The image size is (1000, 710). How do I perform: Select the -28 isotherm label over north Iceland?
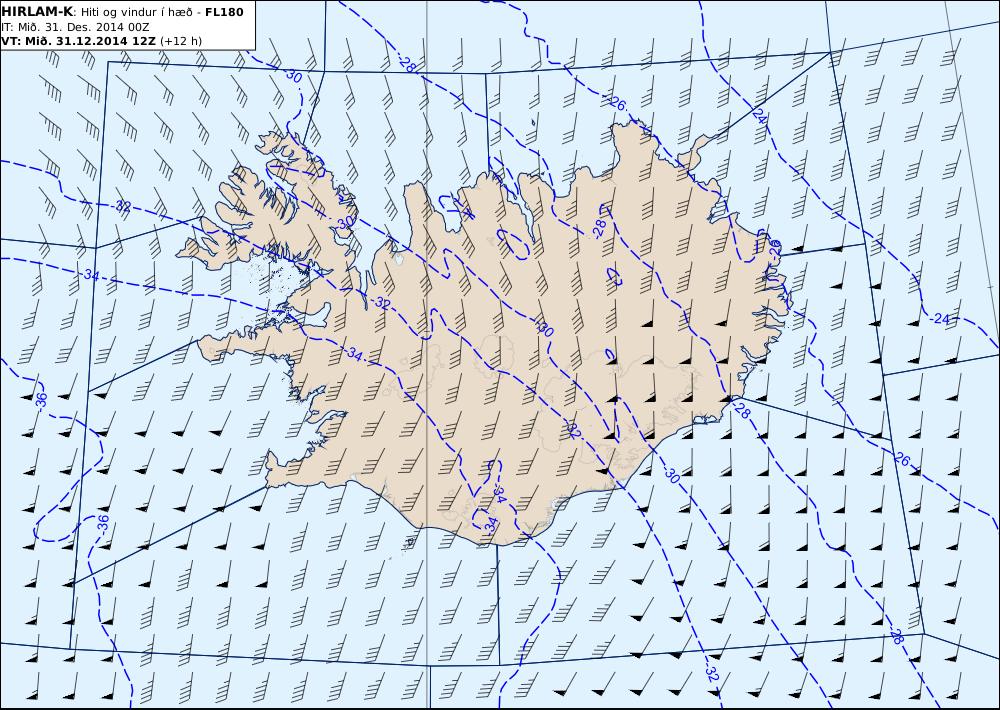599,228
